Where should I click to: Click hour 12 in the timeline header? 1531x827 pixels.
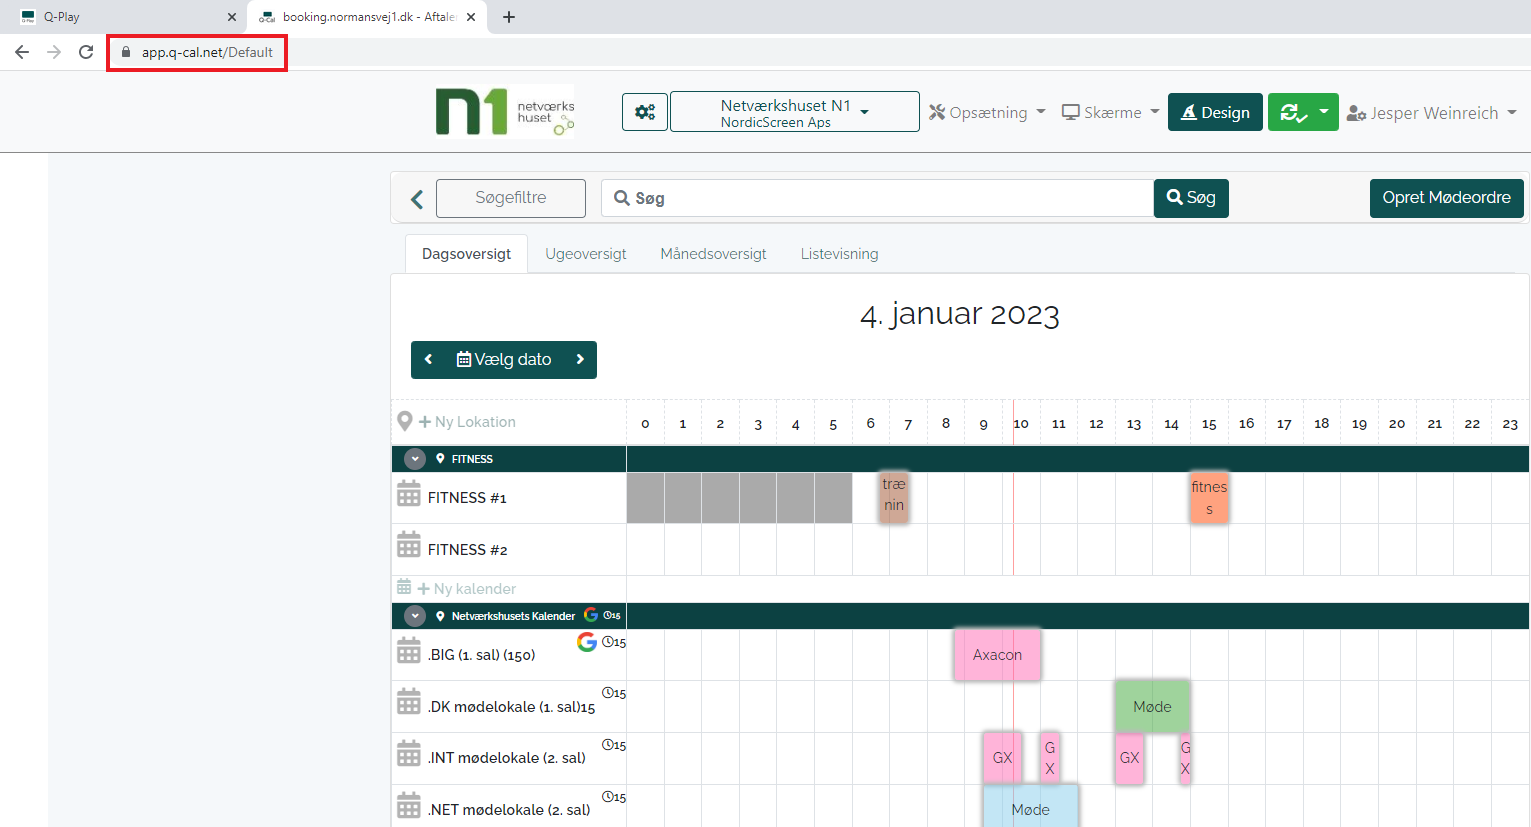pos(1096,424)
